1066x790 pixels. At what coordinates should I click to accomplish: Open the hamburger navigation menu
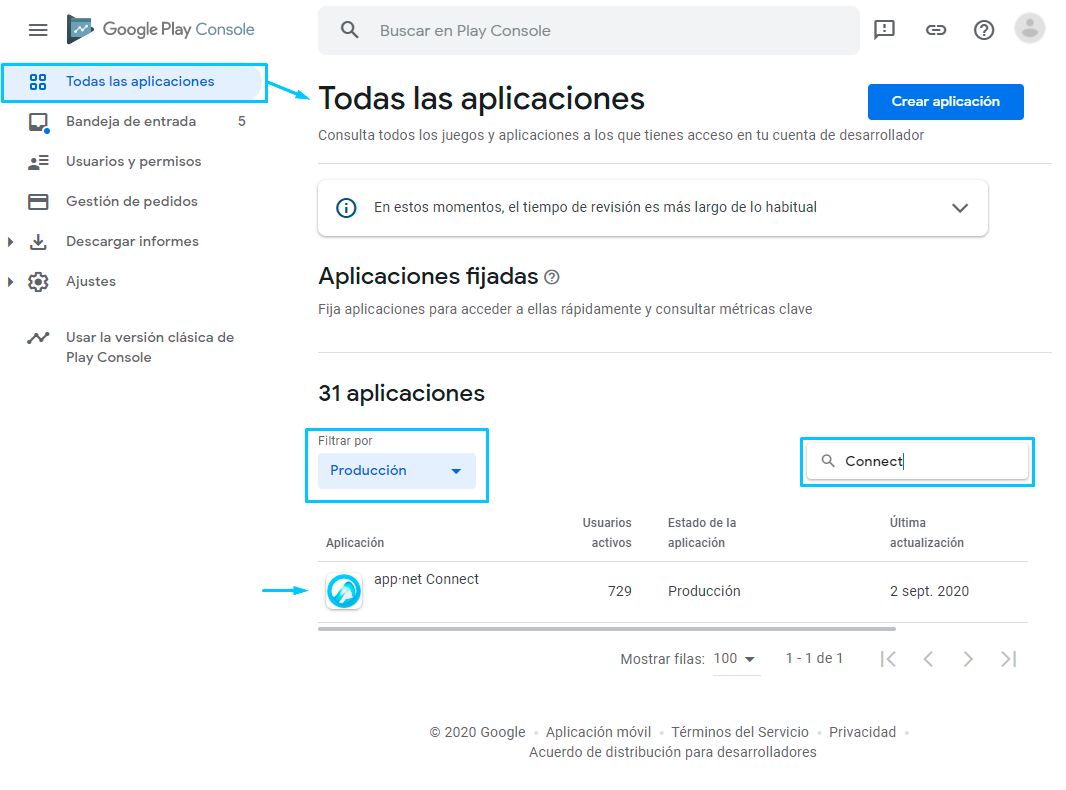pyautogui.click(x=38, y=30)
